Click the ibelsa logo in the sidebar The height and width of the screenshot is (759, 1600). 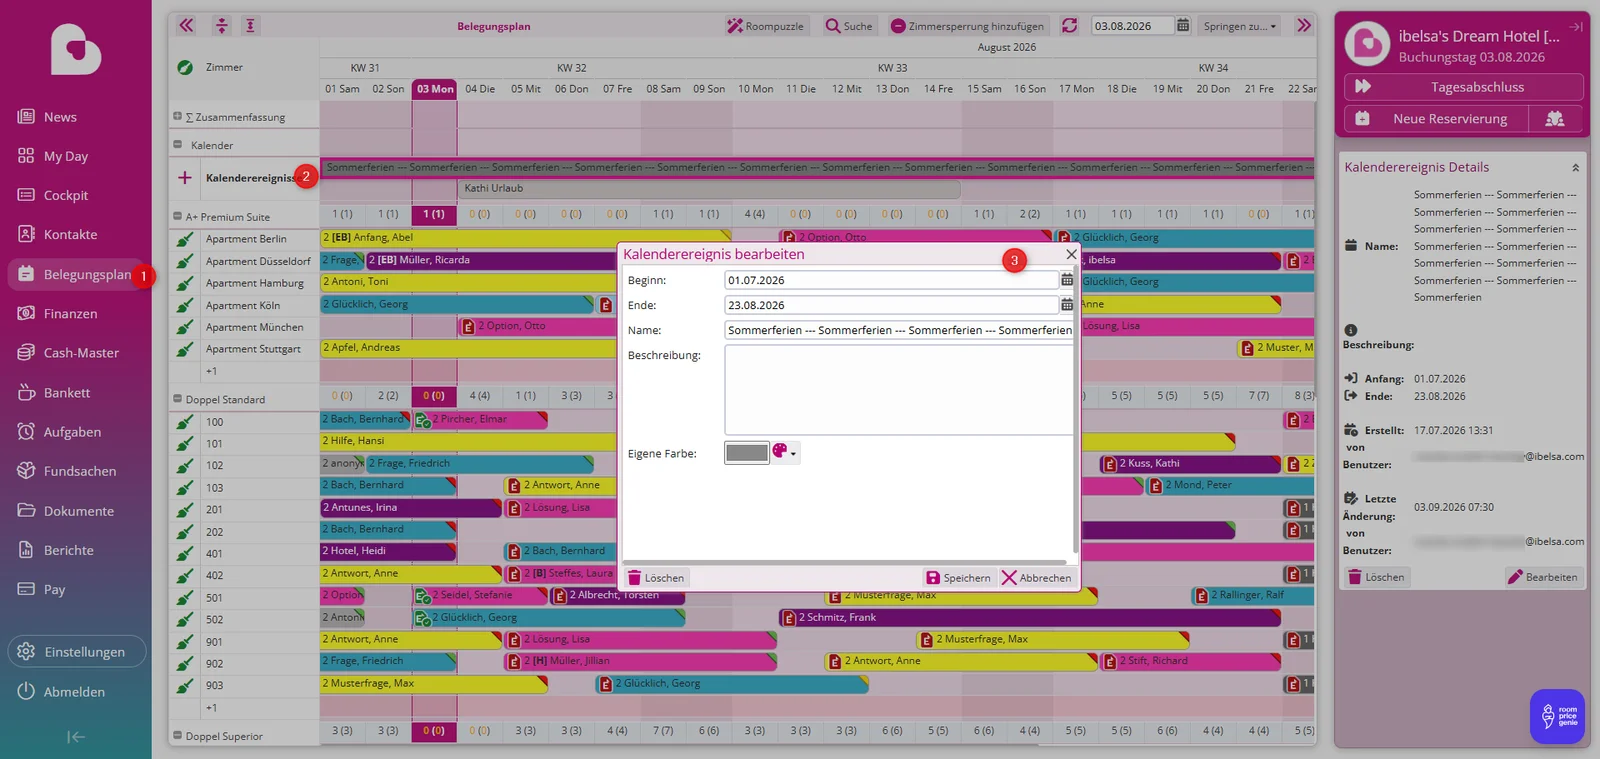(76, 49)
